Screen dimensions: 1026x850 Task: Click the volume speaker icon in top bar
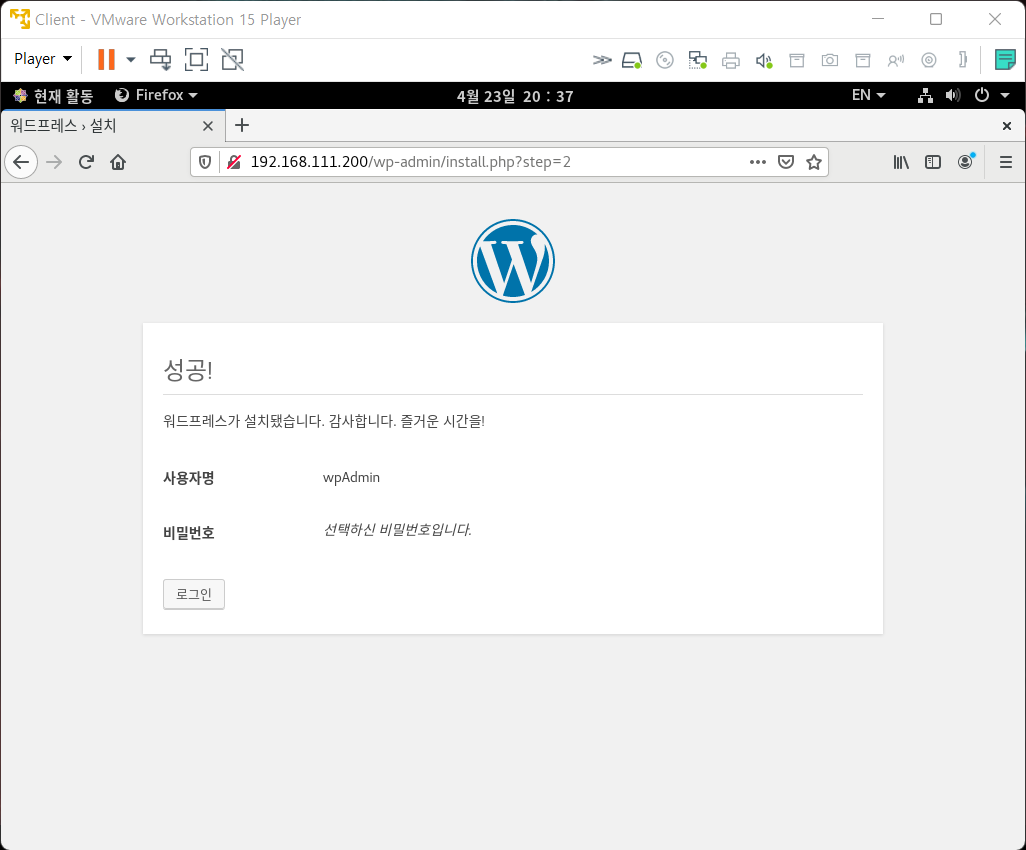[953, 96]
